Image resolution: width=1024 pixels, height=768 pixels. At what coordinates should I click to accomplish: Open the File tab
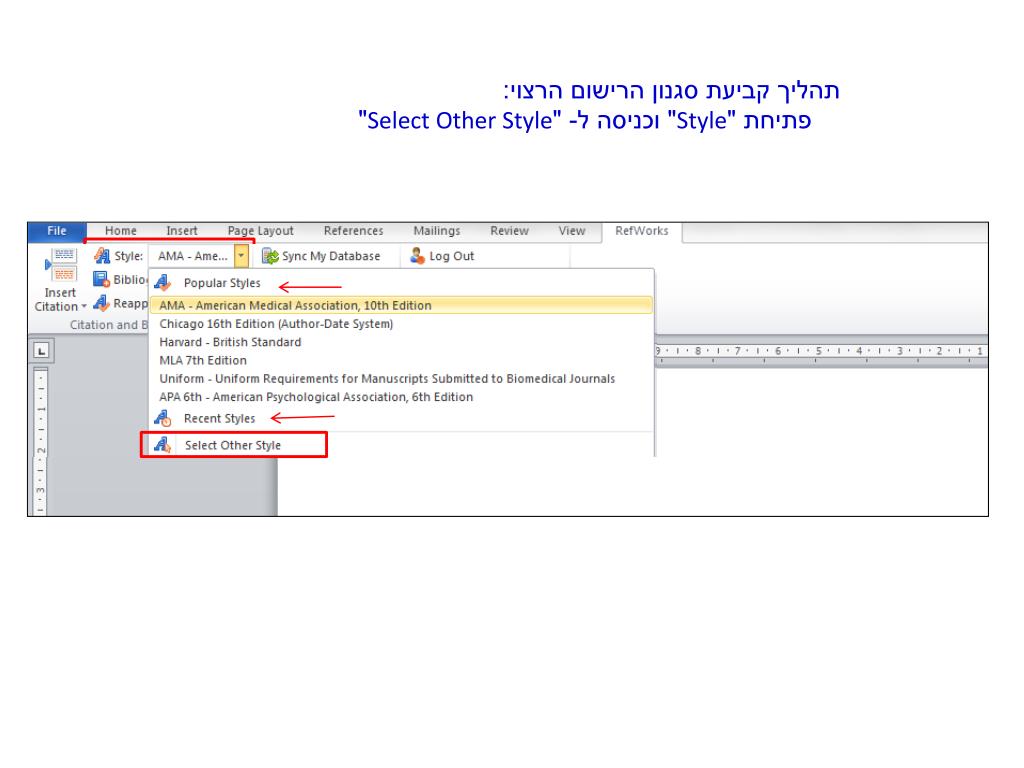point(57,231)
